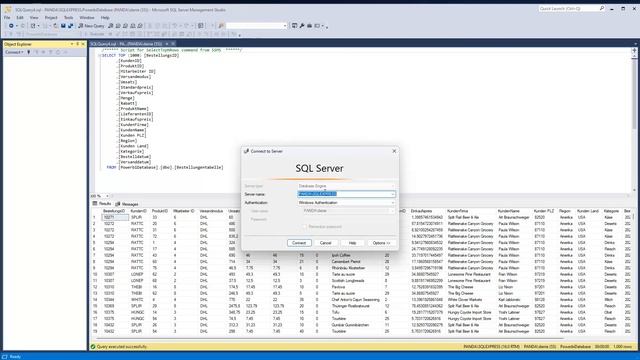
Task: Close the Connect to Server dialog
Action: 394,151
